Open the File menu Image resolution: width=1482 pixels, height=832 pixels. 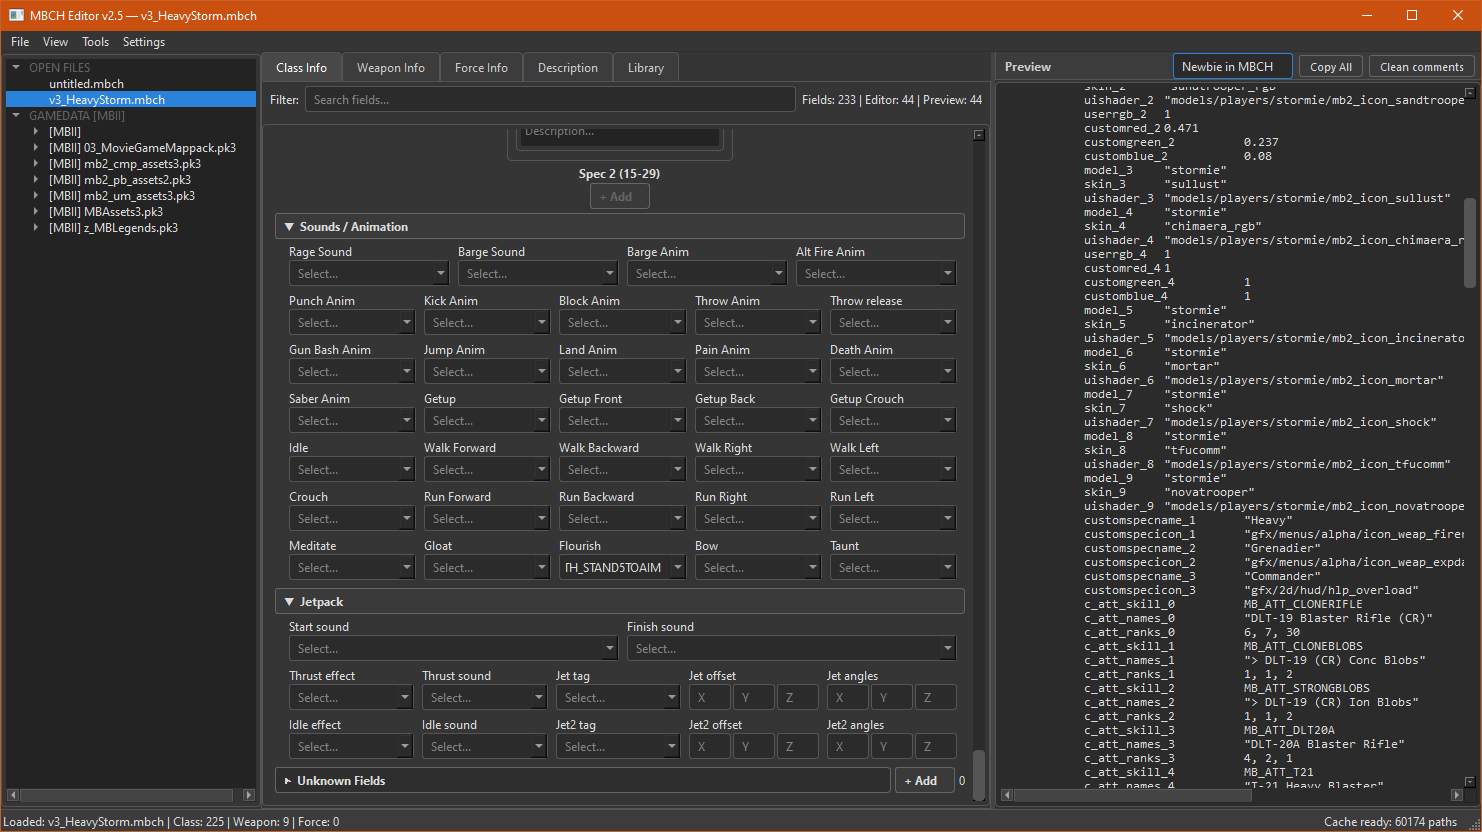(x=20, y=42)
